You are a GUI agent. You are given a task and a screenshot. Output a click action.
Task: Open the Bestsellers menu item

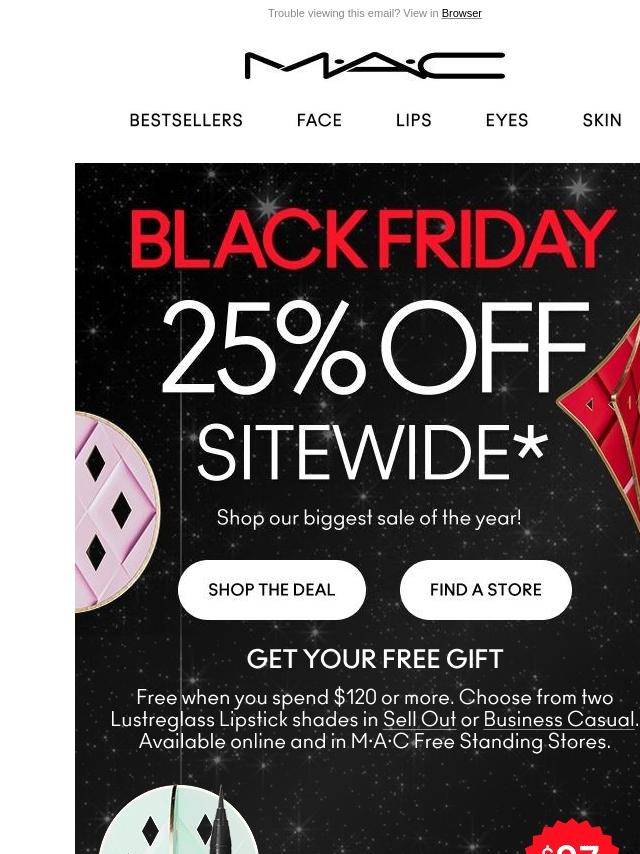(x=186, y=120)
